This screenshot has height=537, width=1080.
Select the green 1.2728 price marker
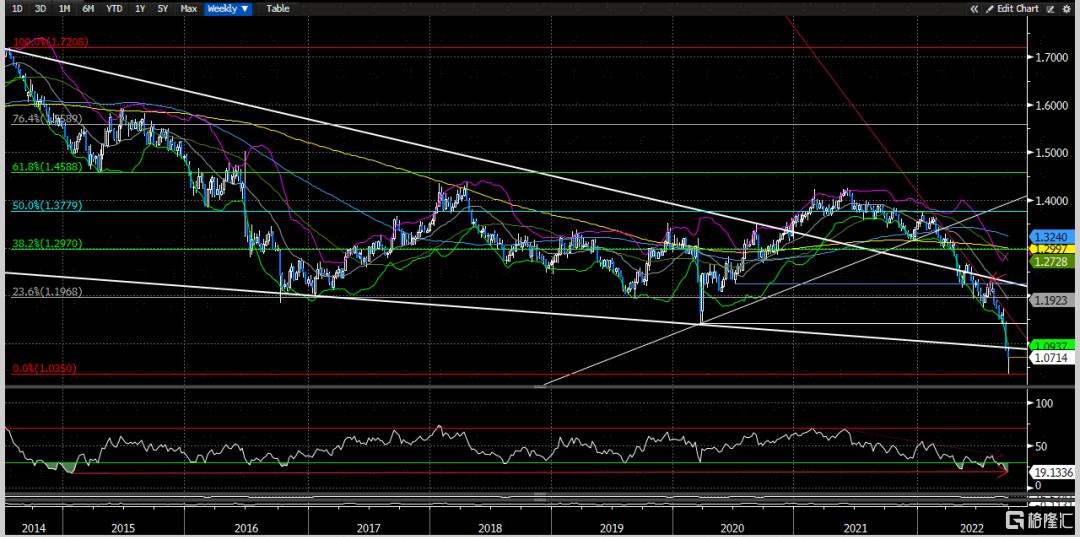point(1051,261)
